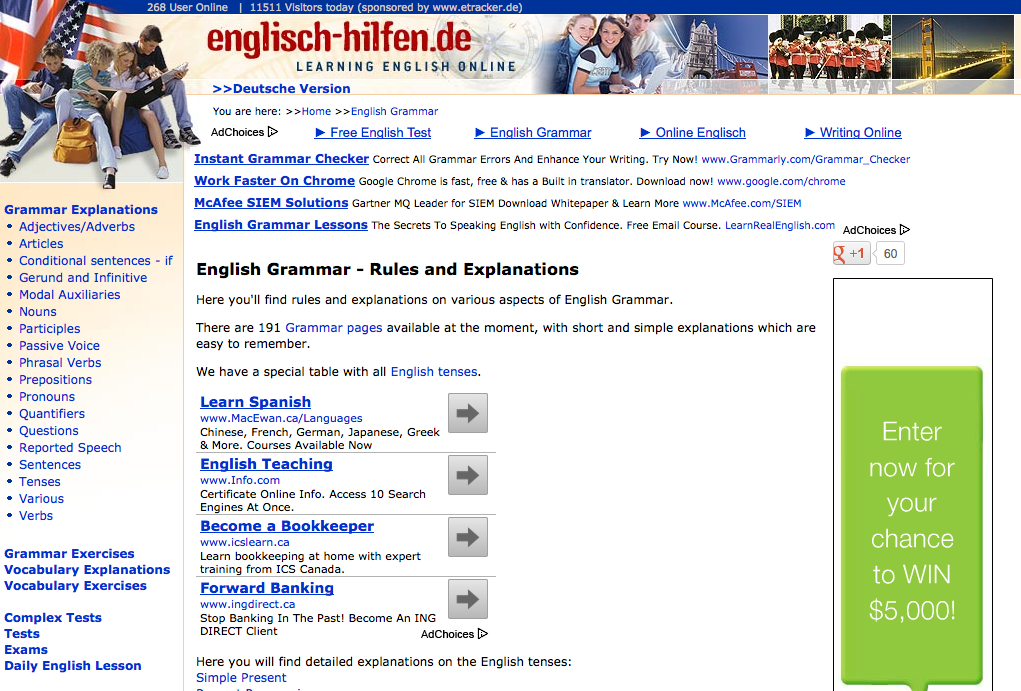Click the Google +1 button
Image resolution: width=1021 pixels, height=691 pixels.
tap(851, 253)
